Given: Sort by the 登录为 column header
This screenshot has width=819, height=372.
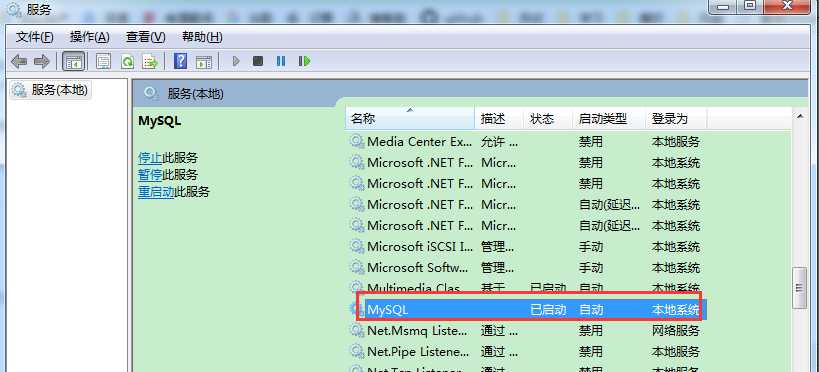Looking at the screenshot, I should (x=676, y=119).
